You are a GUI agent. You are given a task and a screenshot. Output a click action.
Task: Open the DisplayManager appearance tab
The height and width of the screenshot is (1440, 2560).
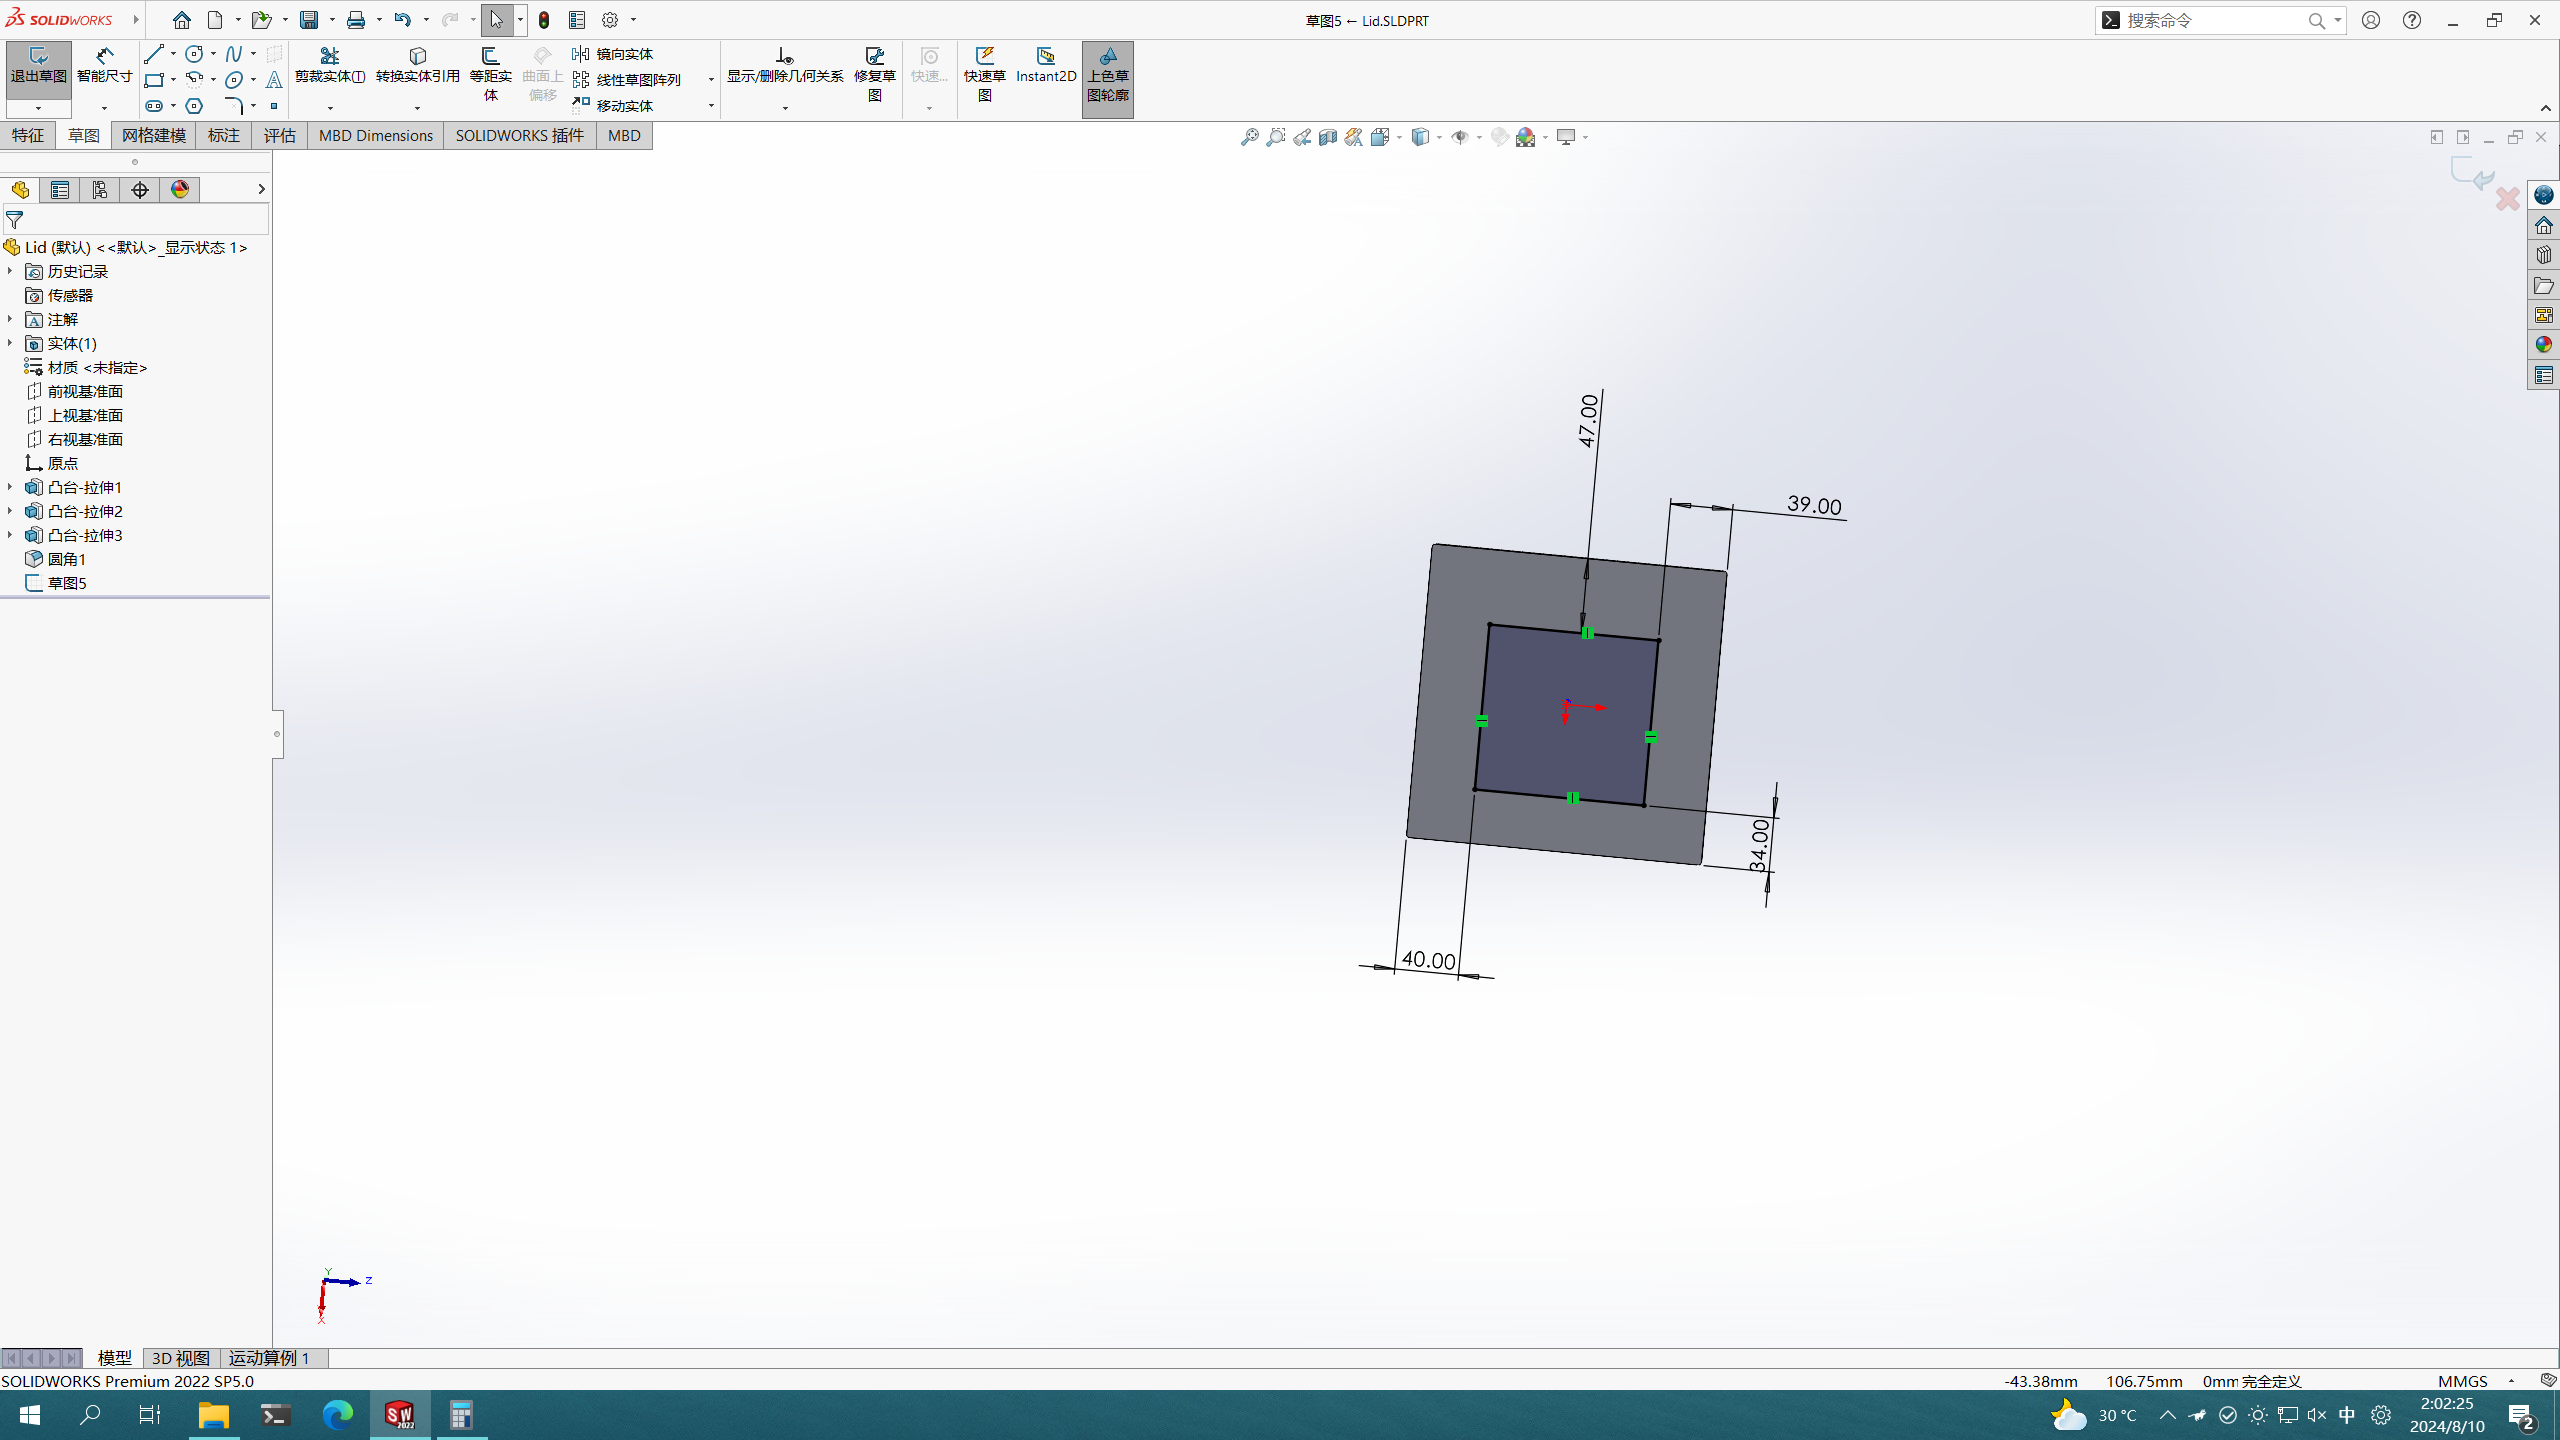click(180, 190)
